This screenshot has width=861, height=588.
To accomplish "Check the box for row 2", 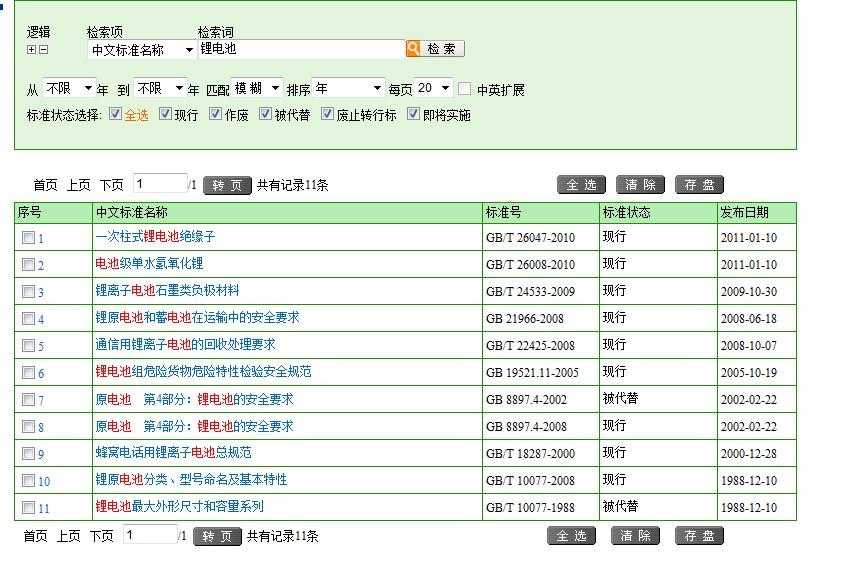I will click(x=29, y=264).
